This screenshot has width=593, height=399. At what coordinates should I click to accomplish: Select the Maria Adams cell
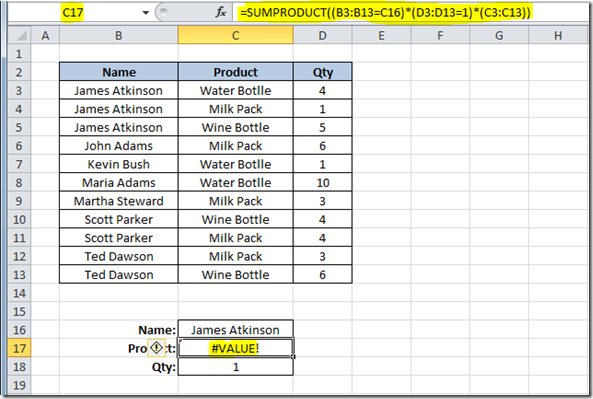tap(119, 183)
